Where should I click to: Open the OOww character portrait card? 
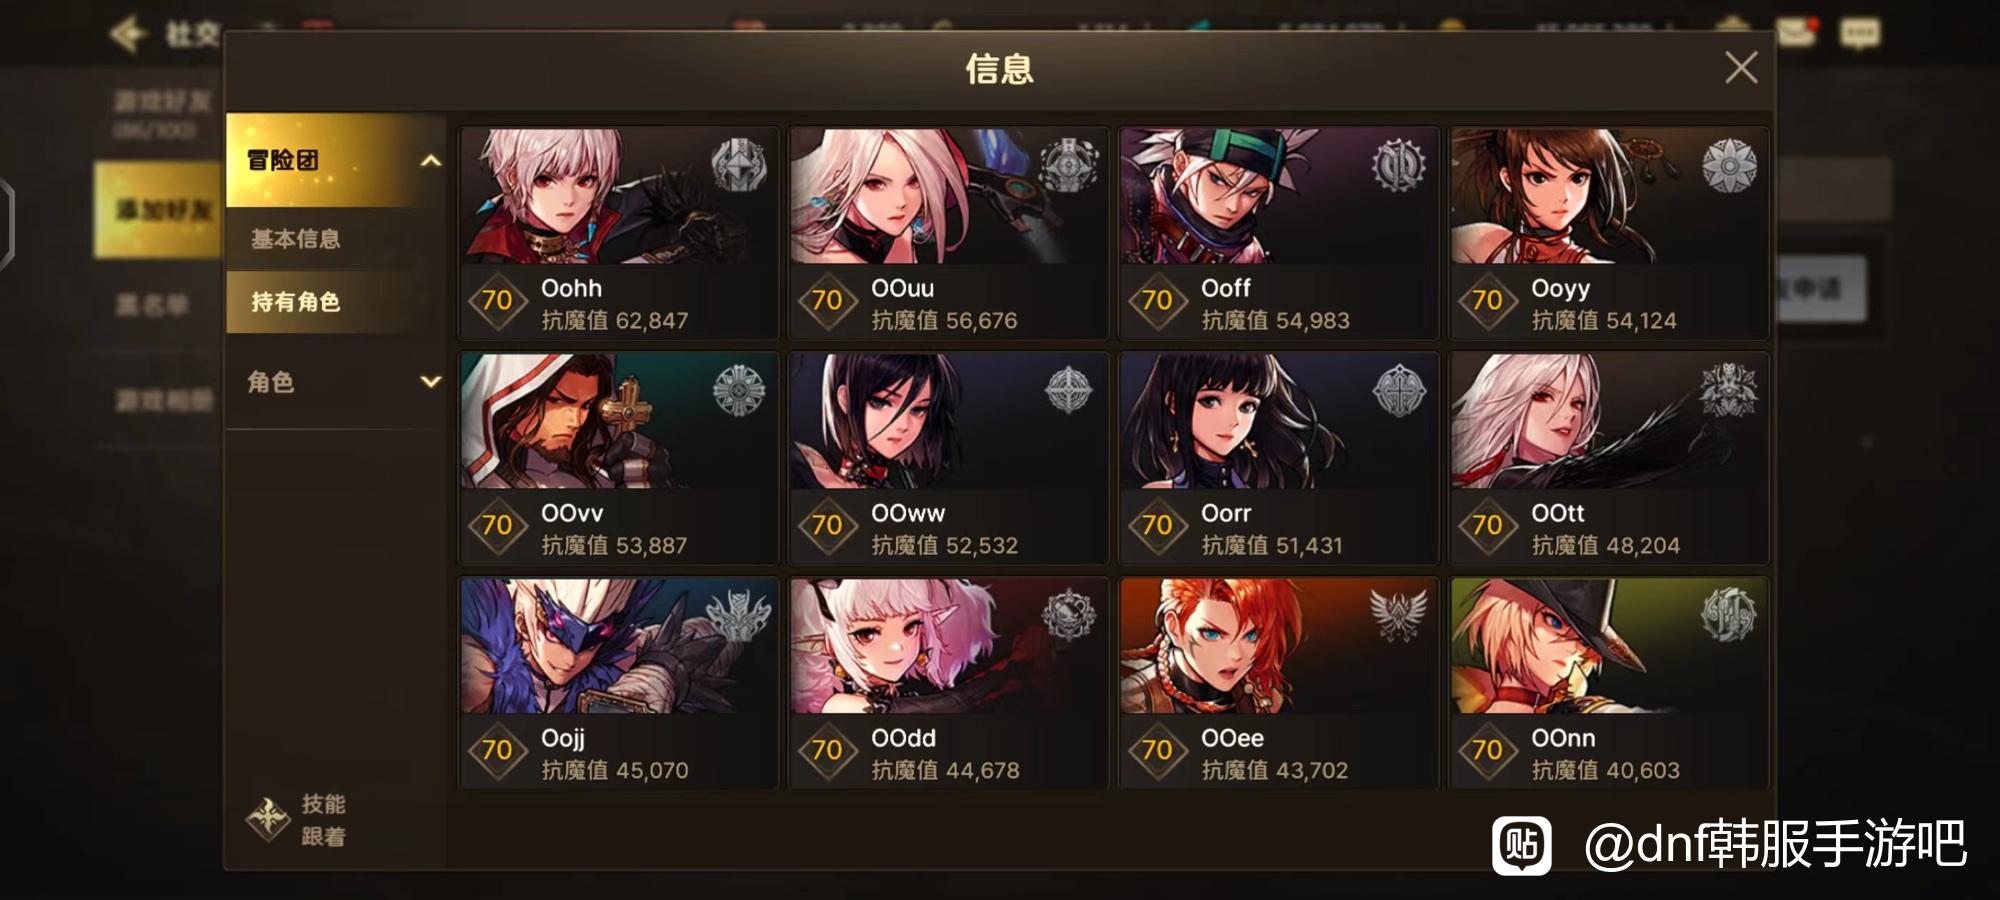pos(948,458)
